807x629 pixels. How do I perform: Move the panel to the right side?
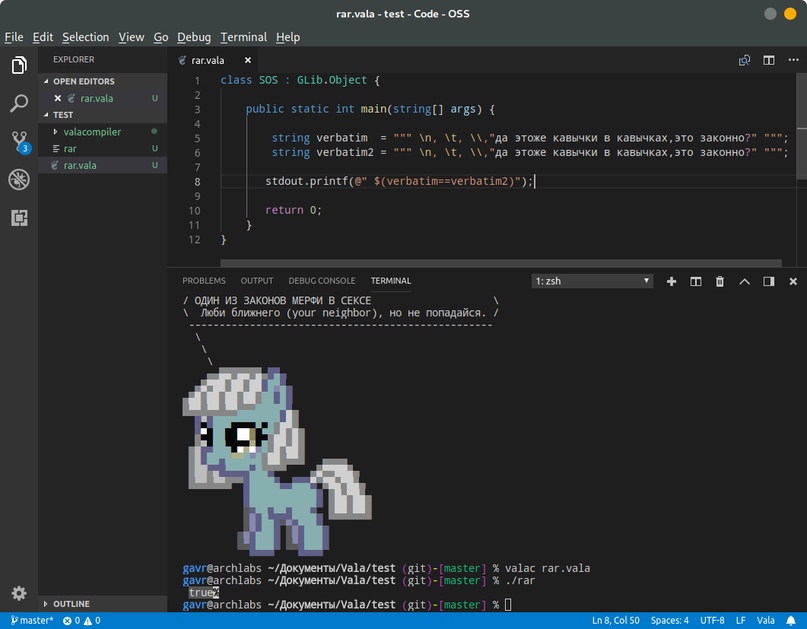click(768, 281)
